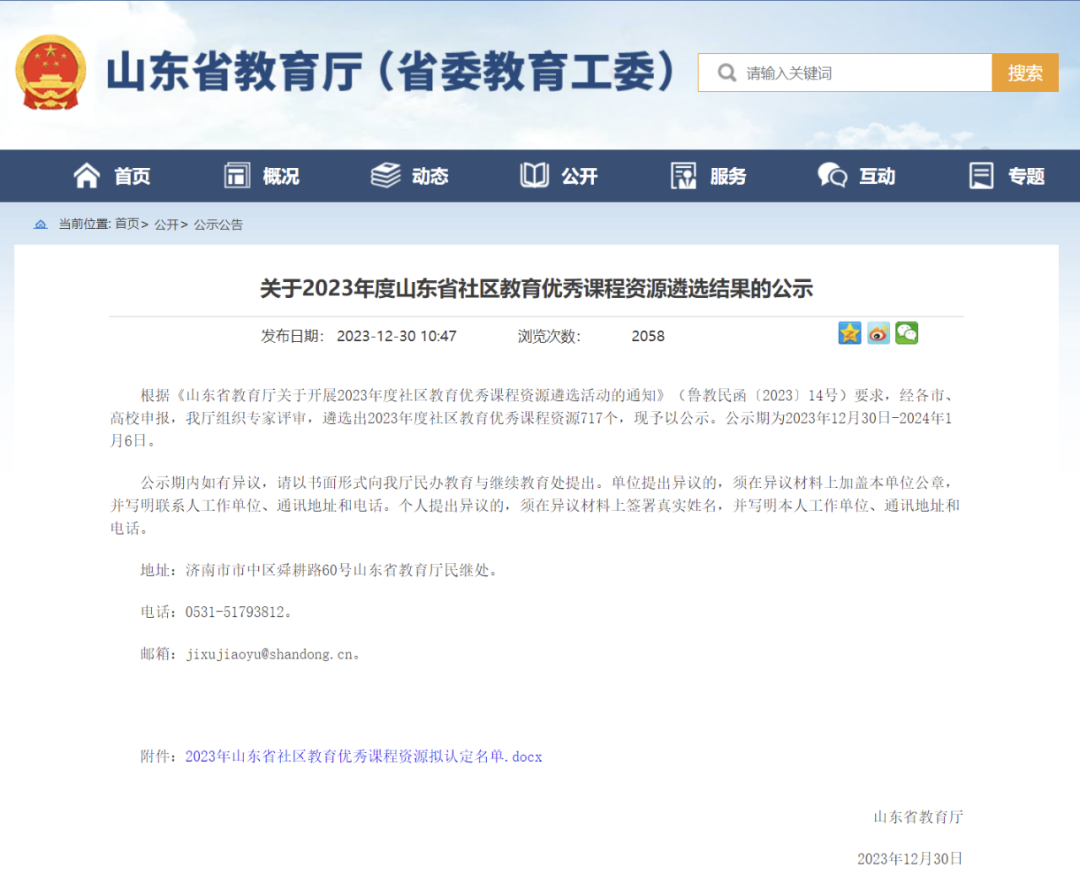Click 公开 in the breadcrumb trail
The height and width of the screenshot is (878, 1080).
166,225
